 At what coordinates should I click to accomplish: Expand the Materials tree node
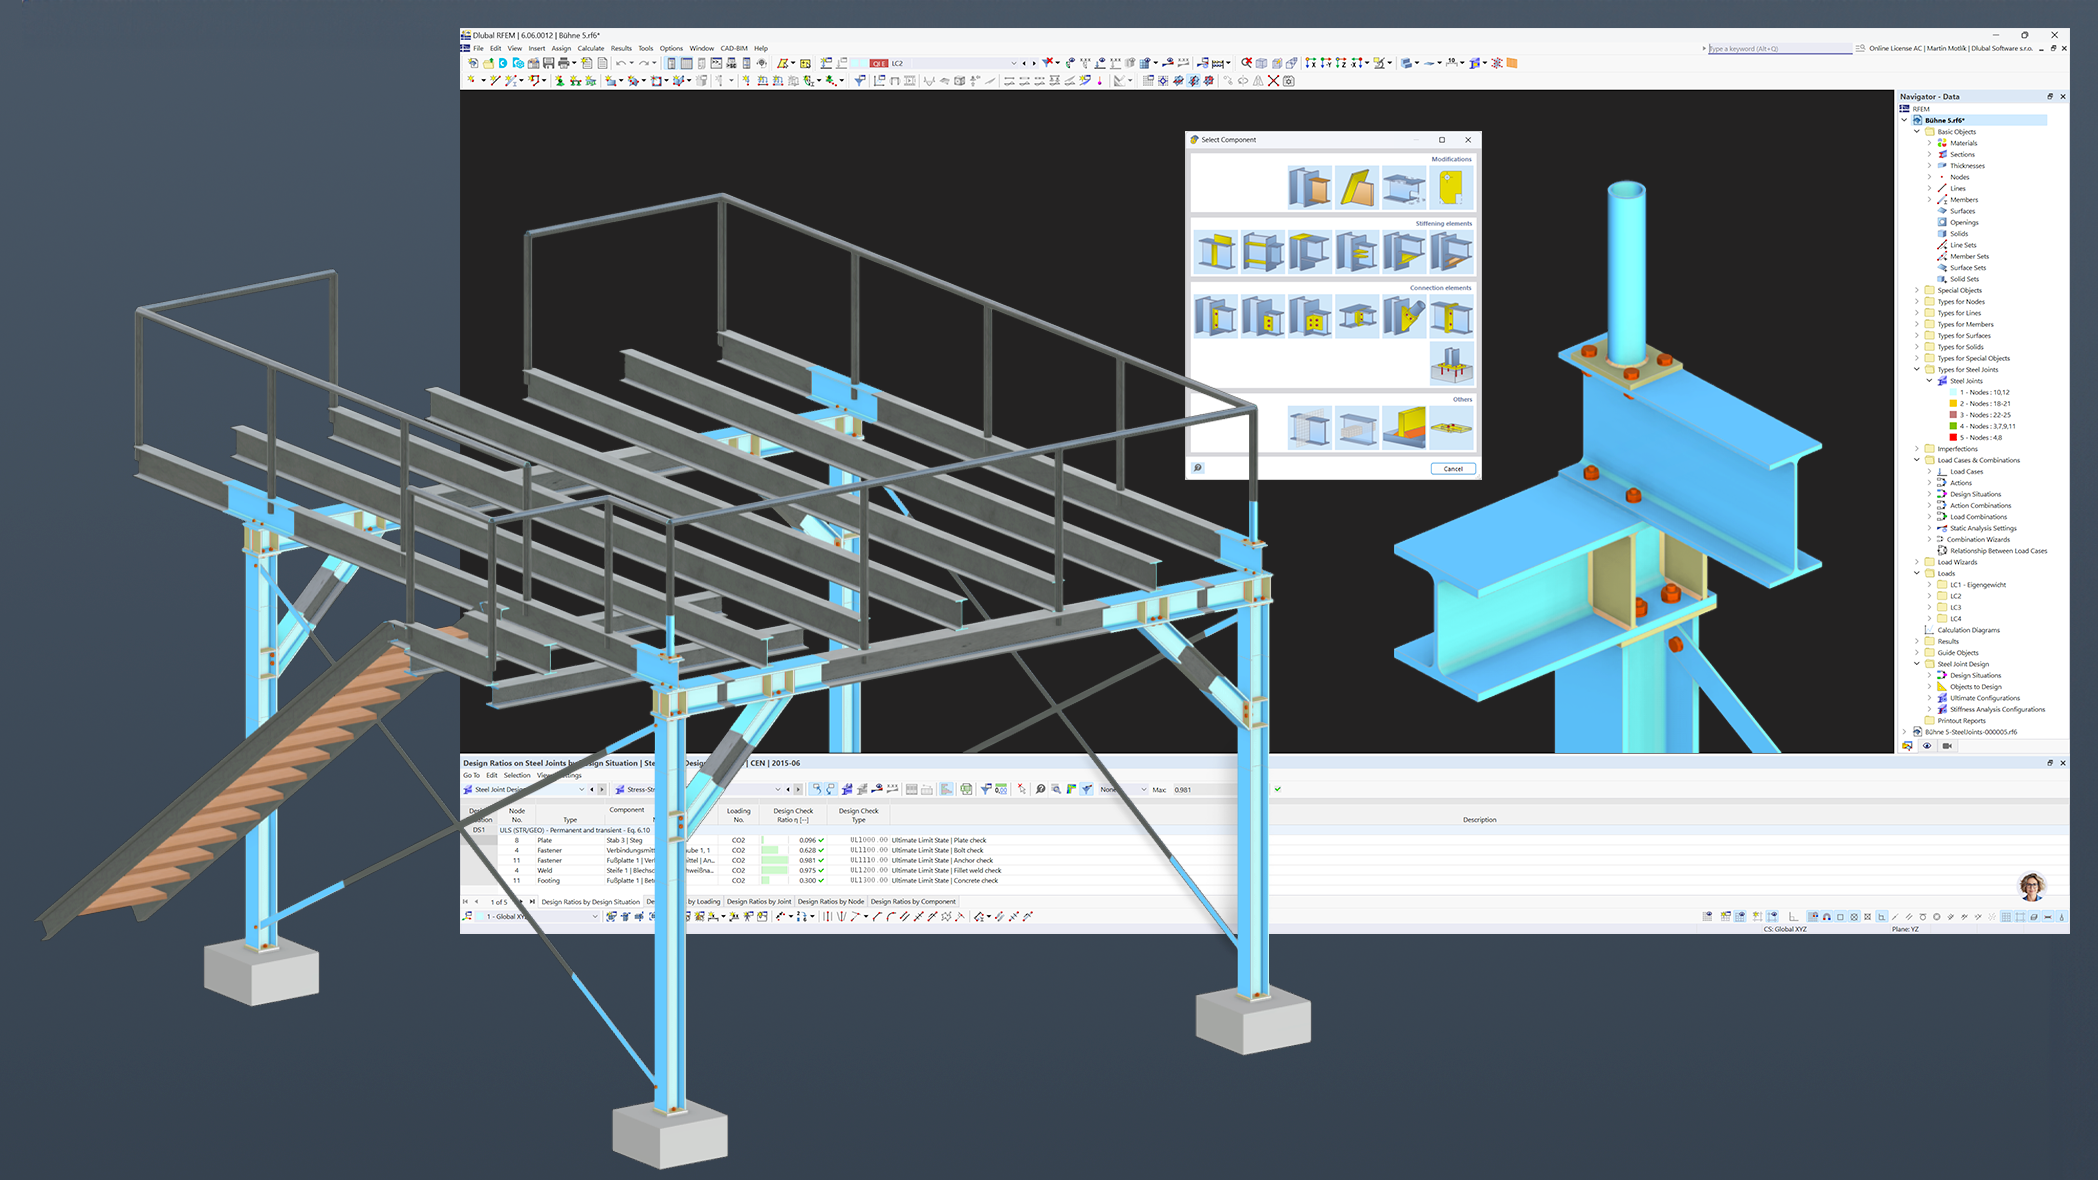[x=1929, y=143]
